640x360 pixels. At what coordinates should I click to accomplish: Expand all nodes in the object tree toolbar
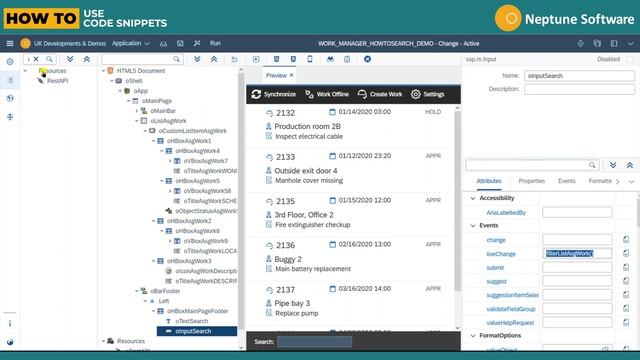[x=197, y=59]
